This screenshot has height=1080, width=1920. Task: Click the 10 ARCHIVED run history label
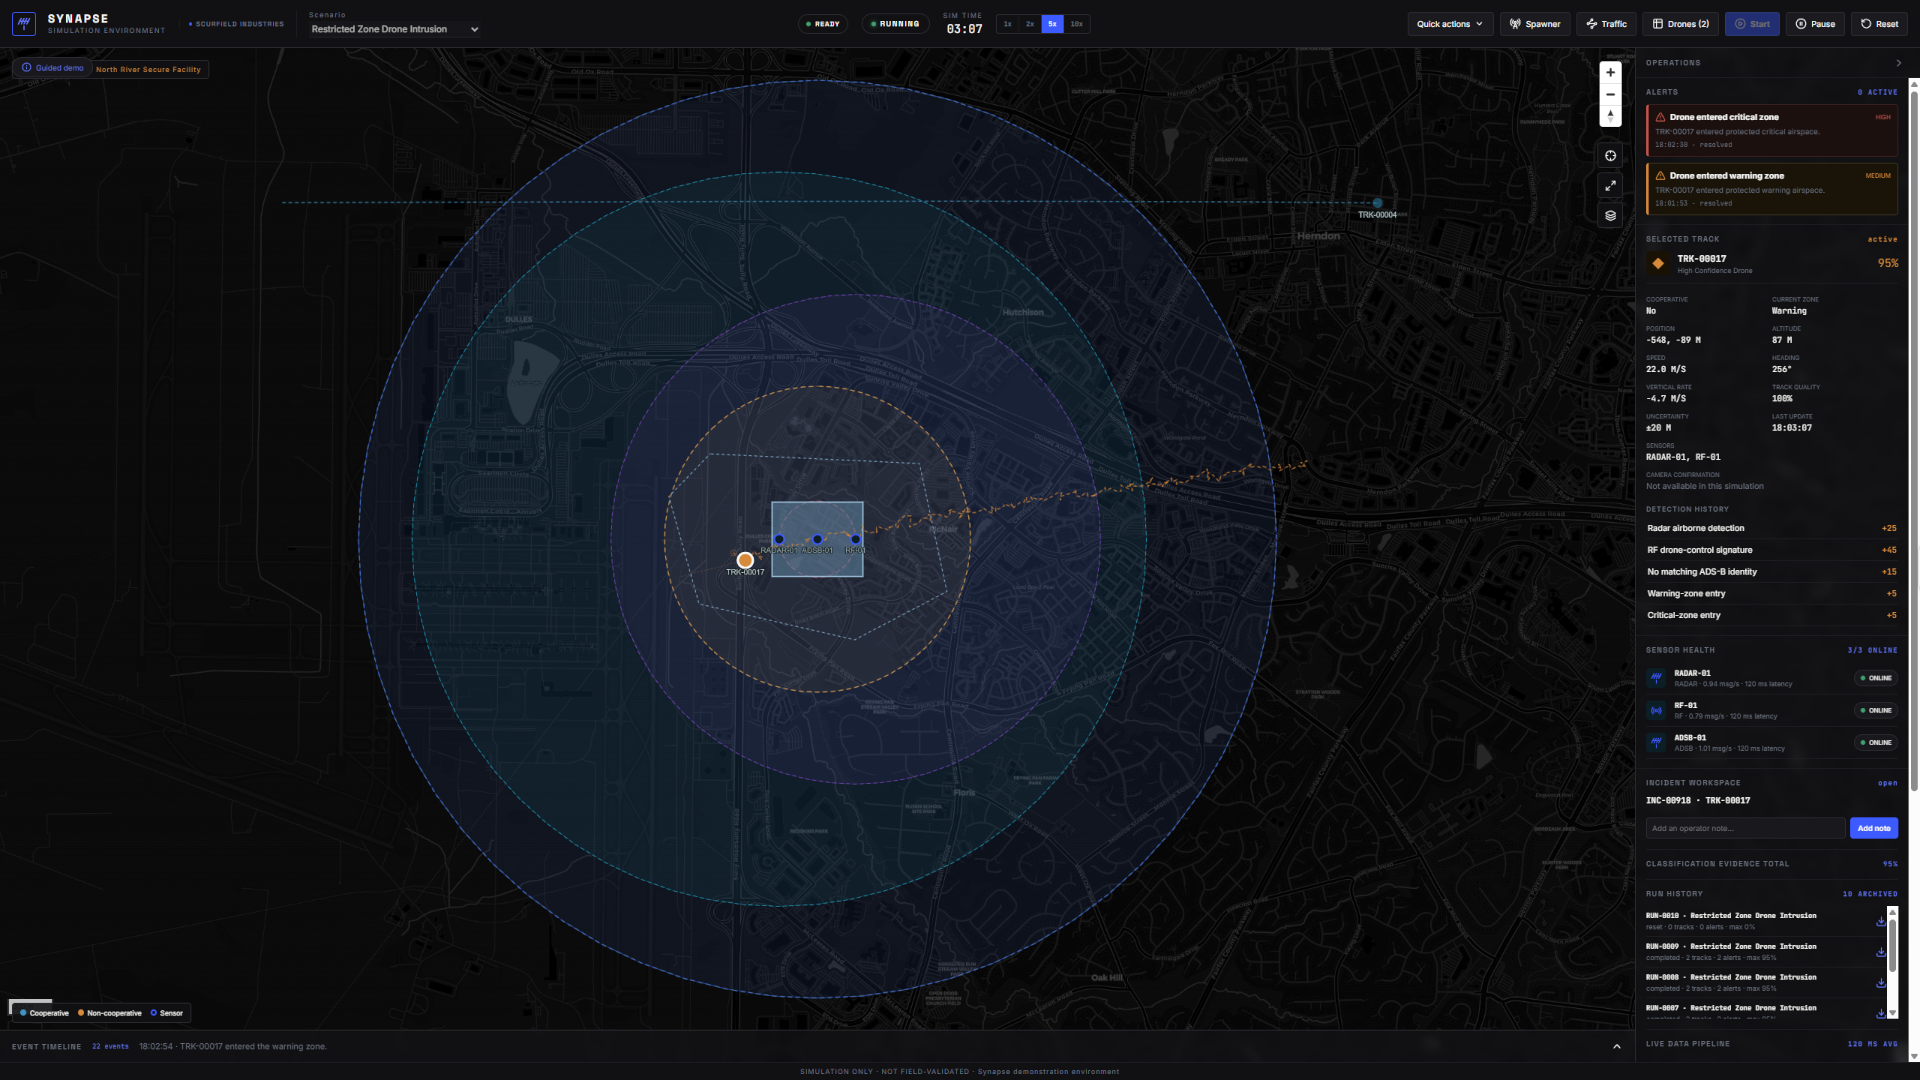1870,894
